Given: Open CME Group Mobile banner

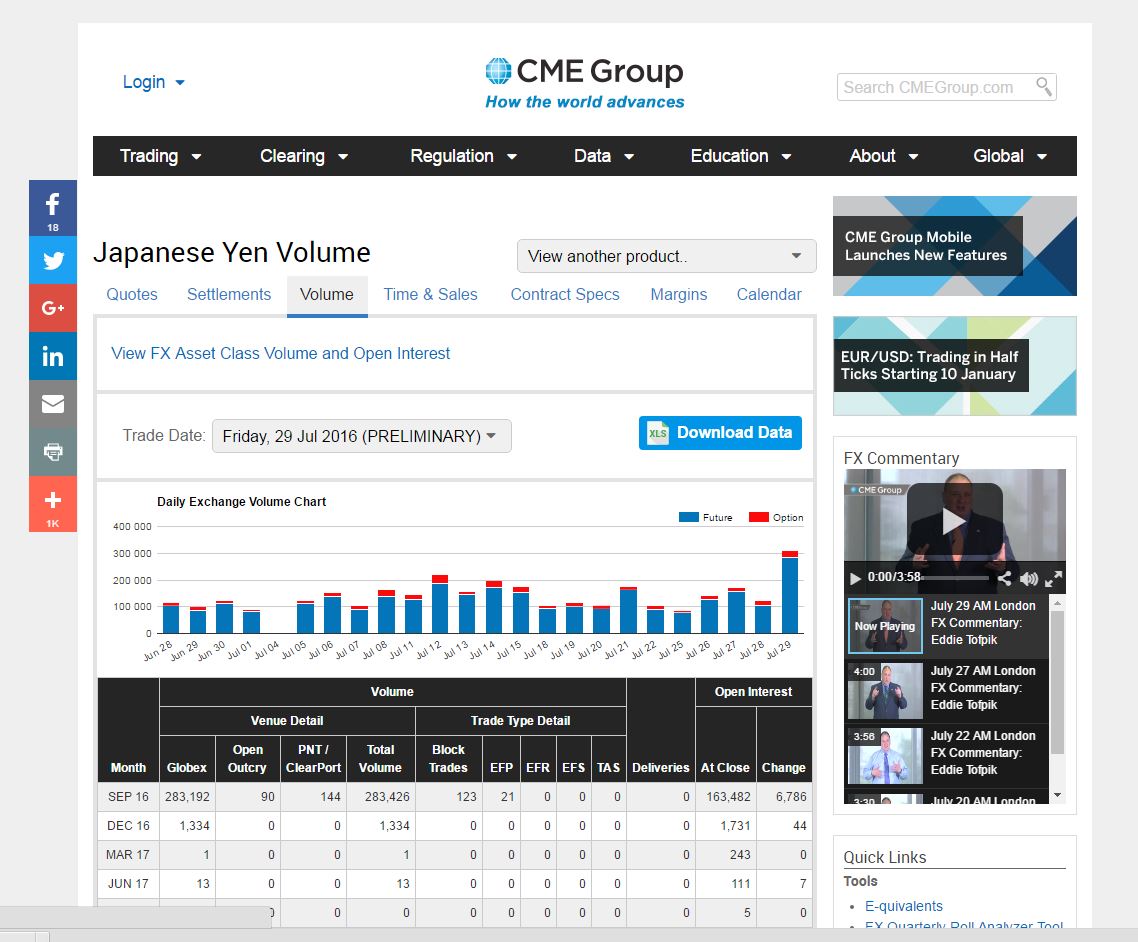Looking at the screenshot, I should (x=954, y=246).
